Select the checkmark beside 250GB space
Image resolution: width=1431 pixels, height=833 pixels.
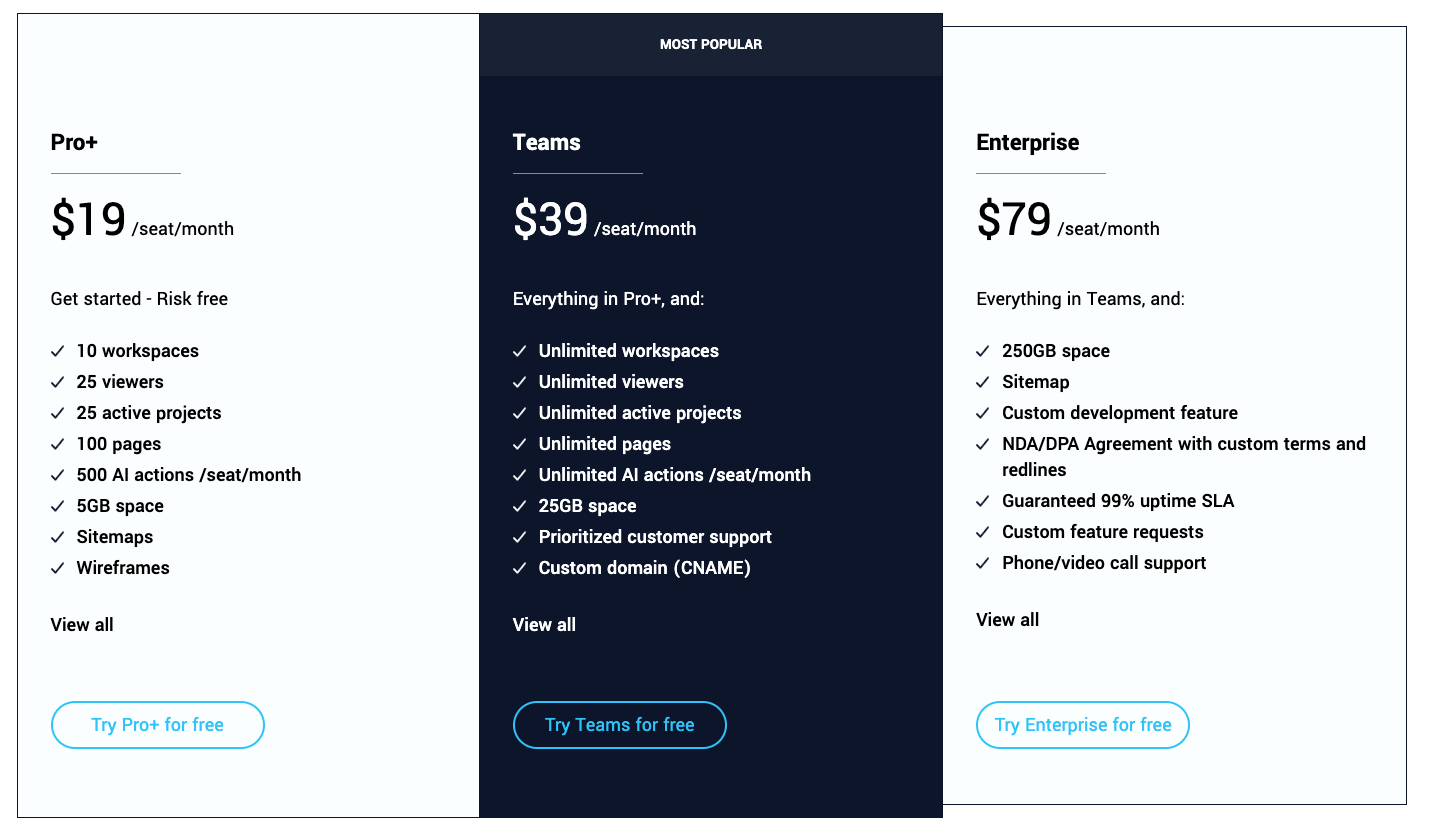click(983, 351)
